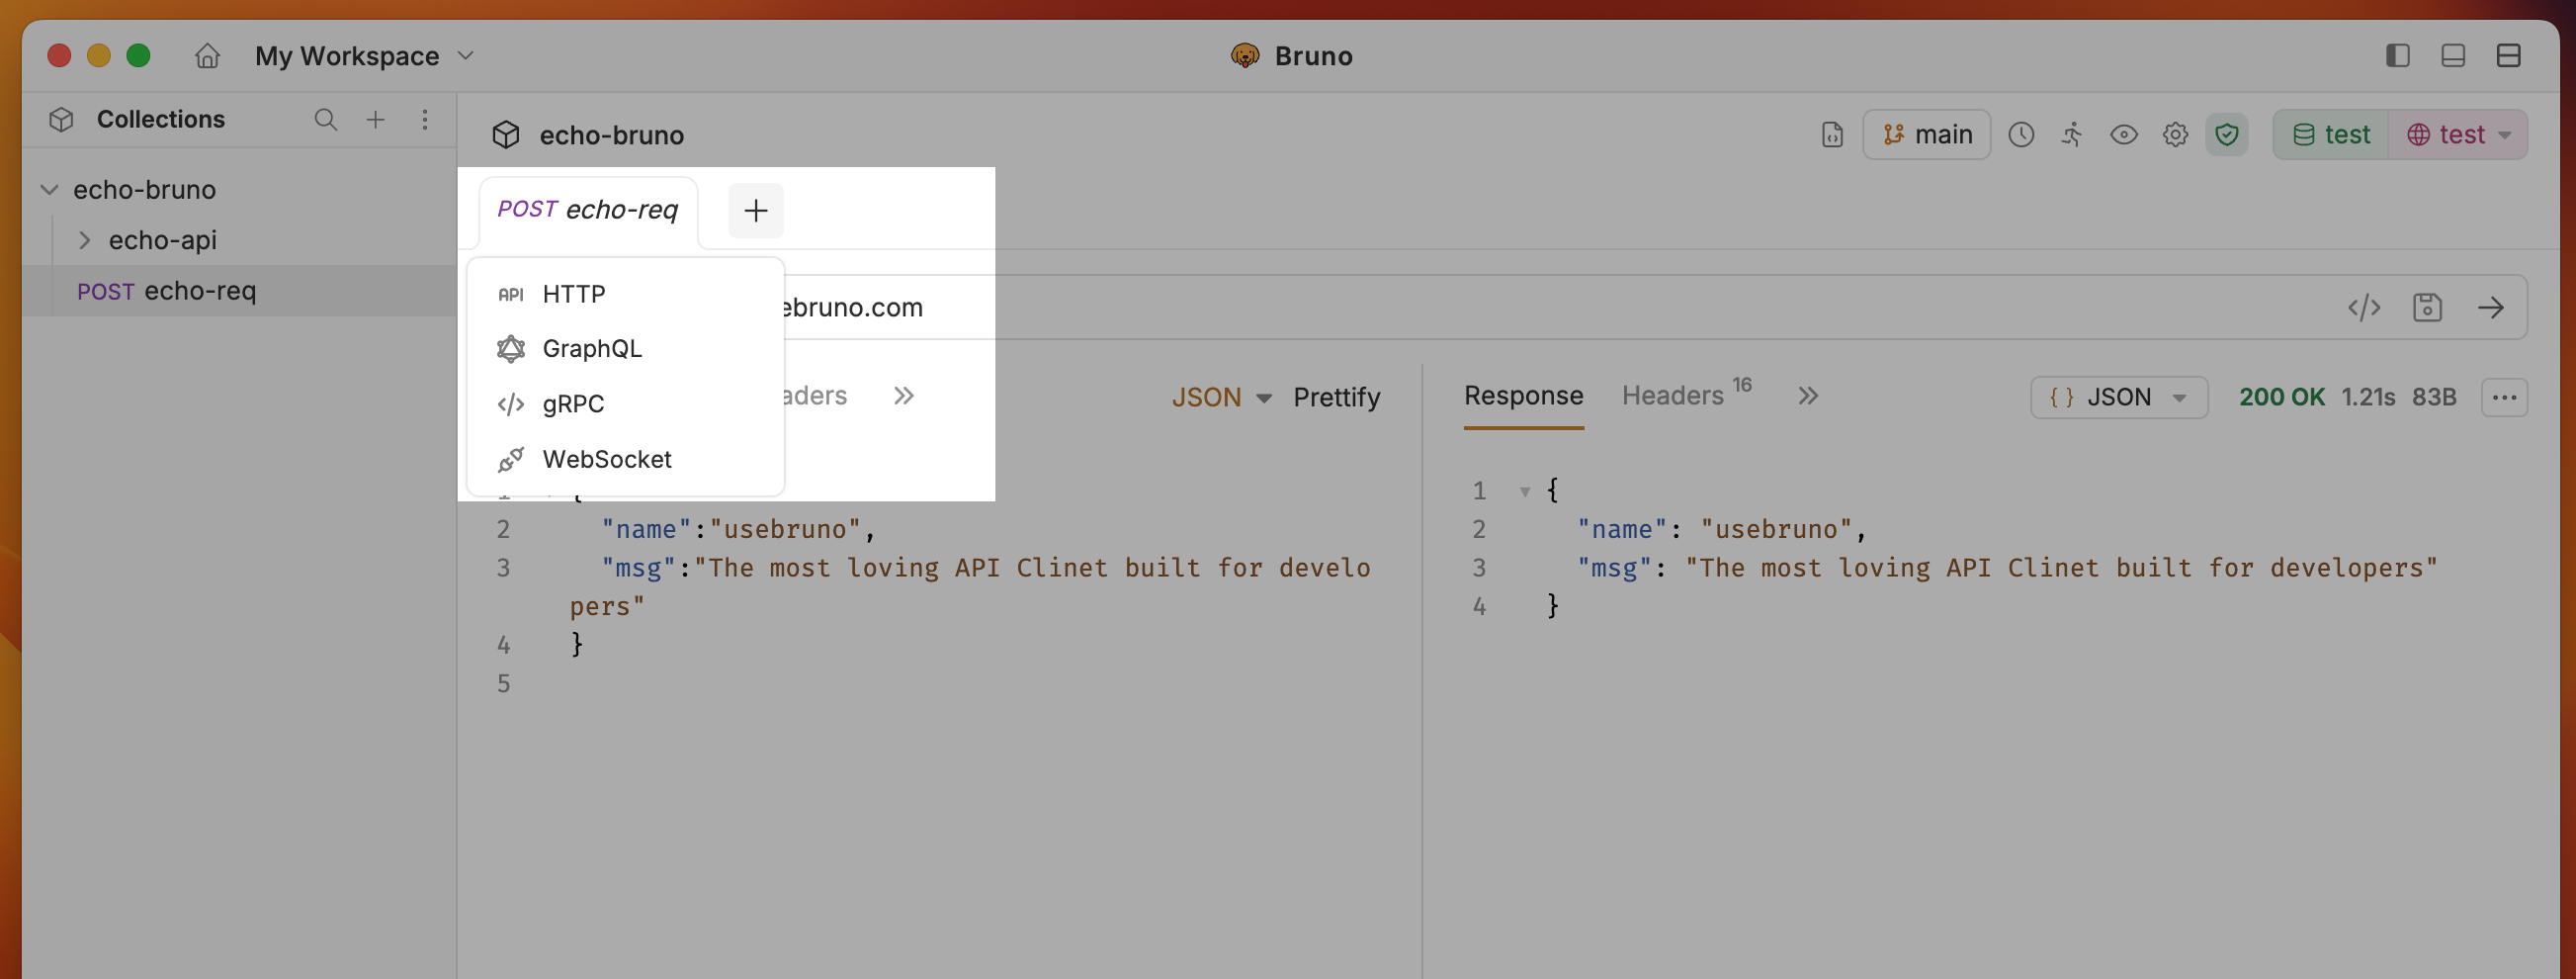Toggle the right sidebar panel icon
This screenshot has height=979, width=2576.
(2397, 56)
